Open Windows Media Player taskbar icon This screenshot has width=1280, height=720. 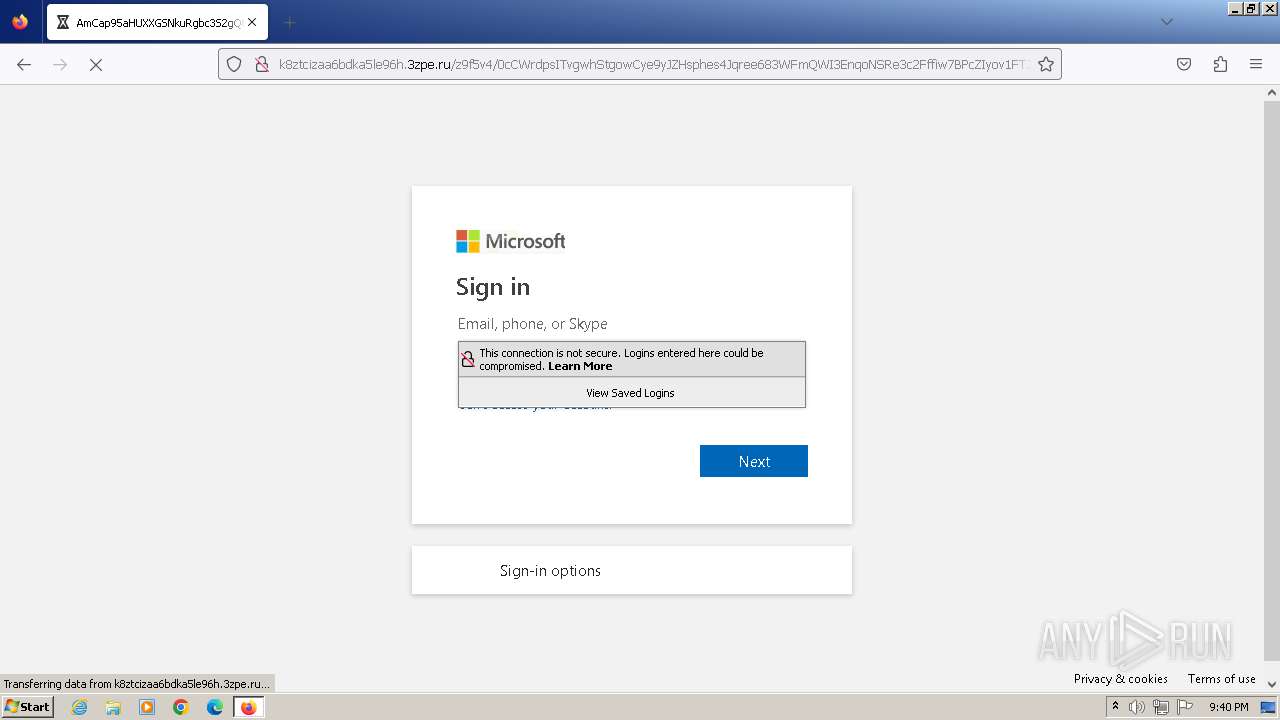pyautogui.click(x=147, y=707)
